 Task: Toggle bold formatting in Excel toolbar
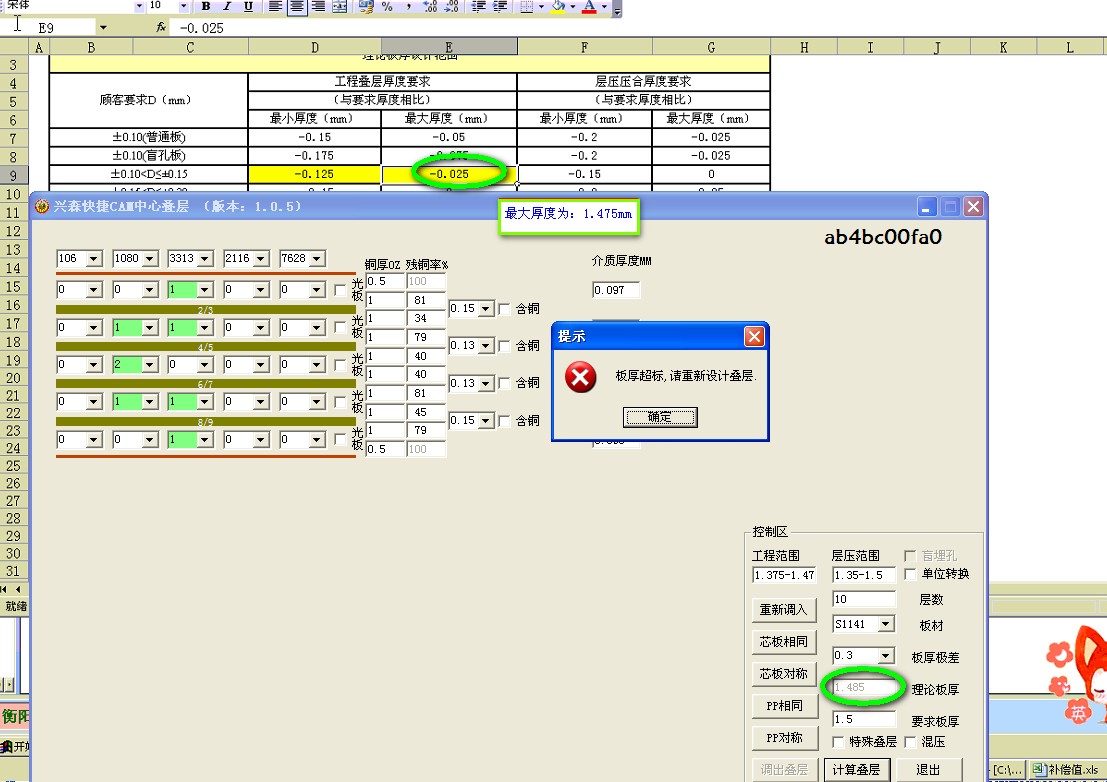coord(205,6)
